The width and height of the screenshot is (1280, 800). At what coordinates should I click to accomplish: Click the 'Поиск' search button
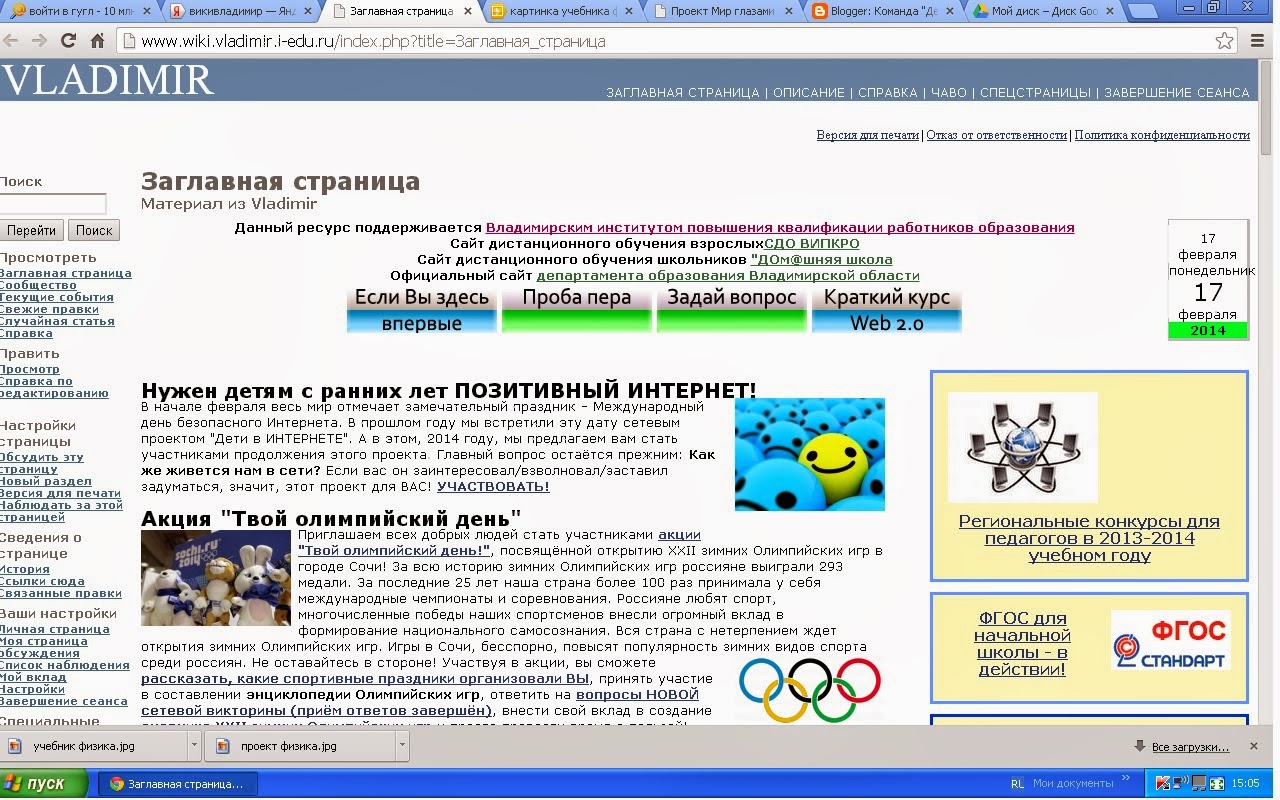pyautogui.click(x=94, y=230)
